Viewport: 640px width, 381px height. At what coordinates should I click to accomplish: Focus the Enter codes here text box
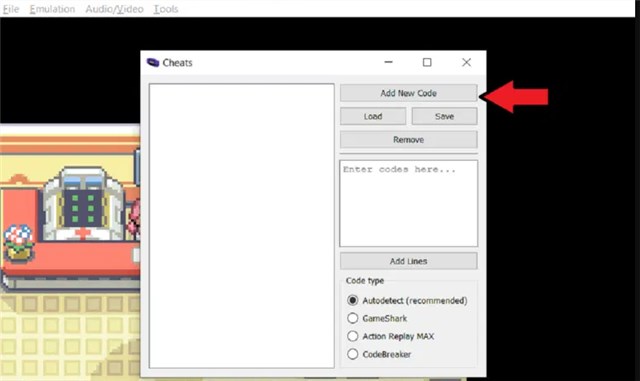pyautogui.click(x=409, y=203)
